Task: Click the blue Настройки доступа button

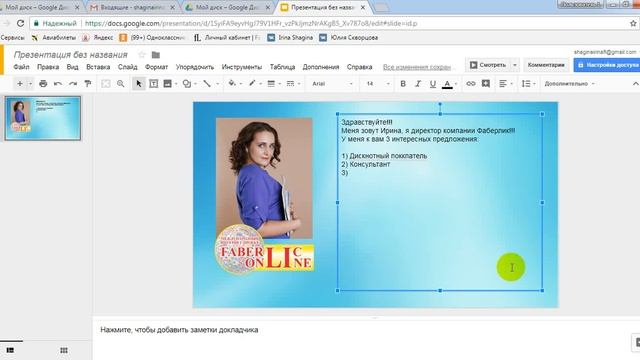Action: (x=607, y=65)
